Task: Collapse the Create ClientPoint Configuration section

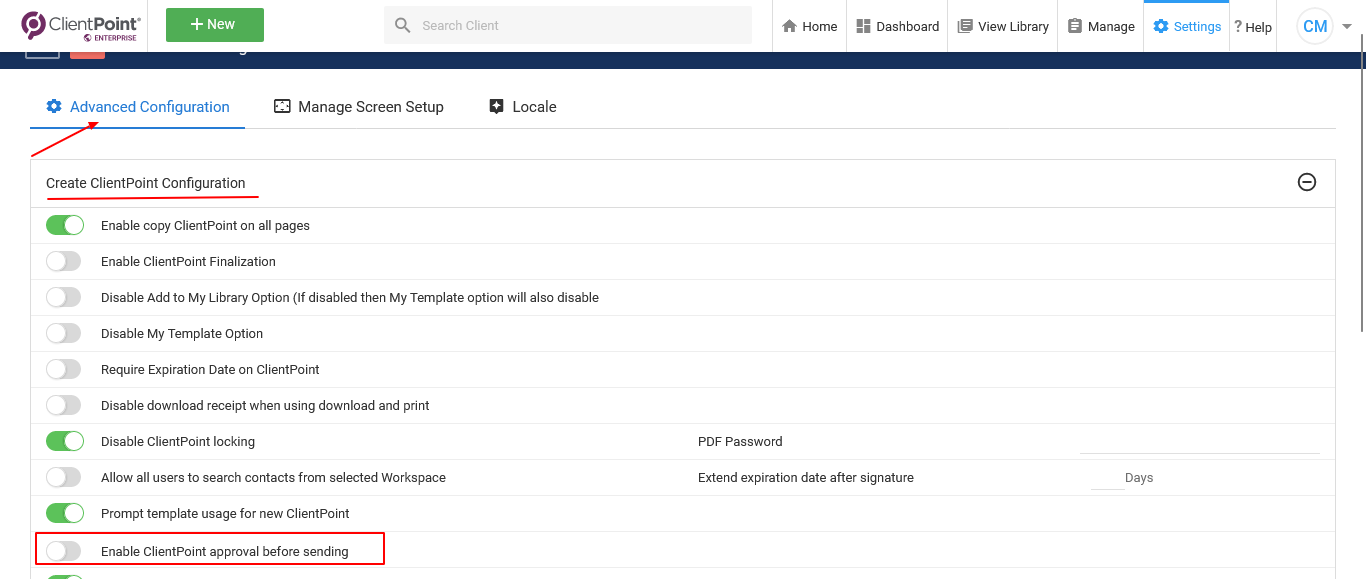Action: 1306,182
